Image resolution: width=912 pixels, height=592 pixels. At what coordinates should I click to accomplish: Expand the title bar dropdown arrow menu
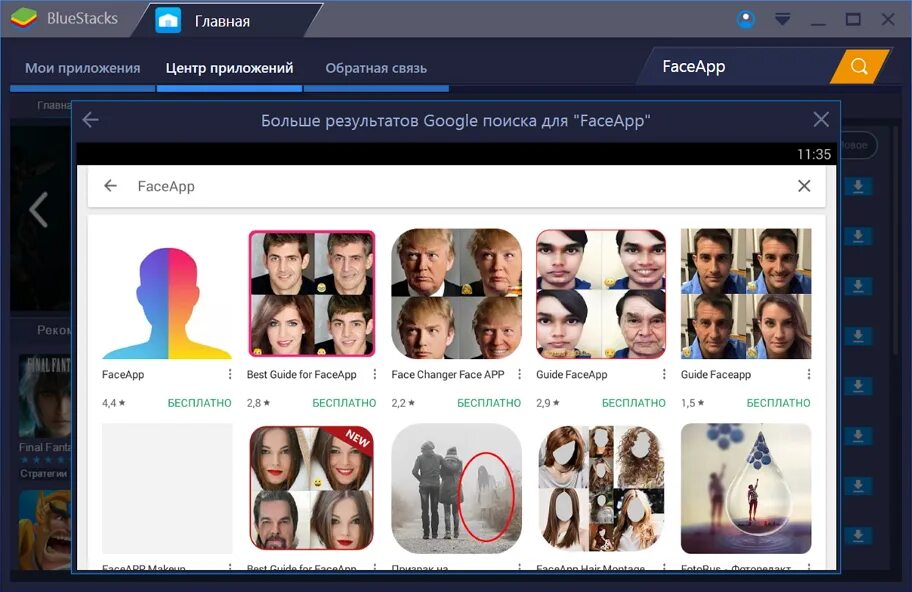pos(782,20)
